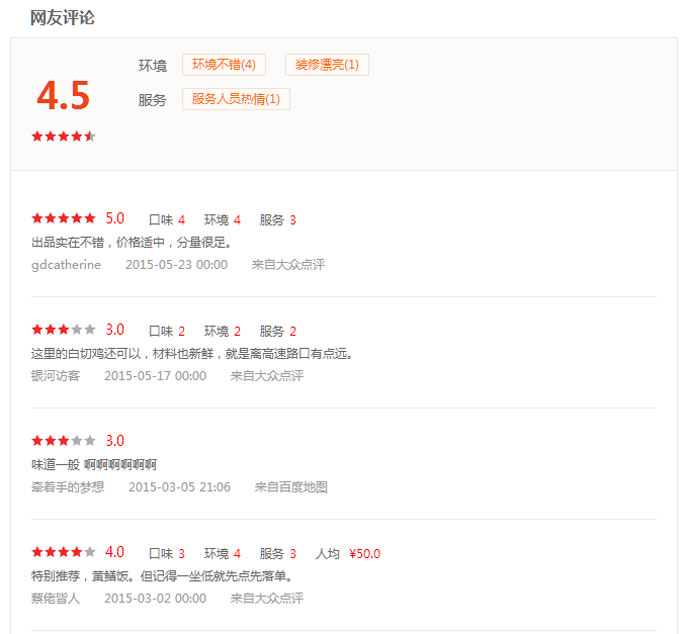Open reviewer 牵着手的梦想's profile

coord(68,487)
